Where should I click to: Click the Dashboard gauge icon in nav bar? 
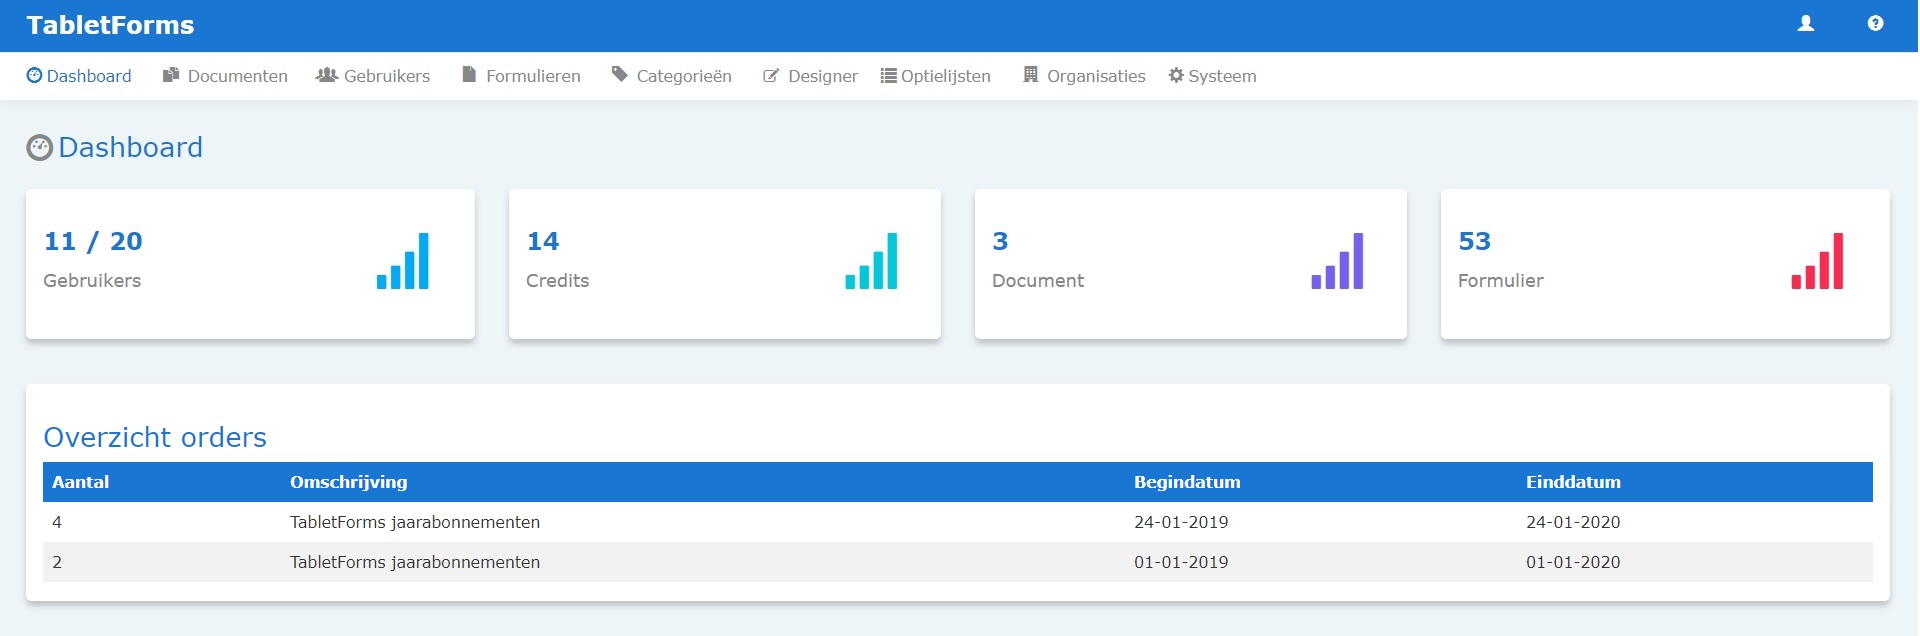pos(34,75)
